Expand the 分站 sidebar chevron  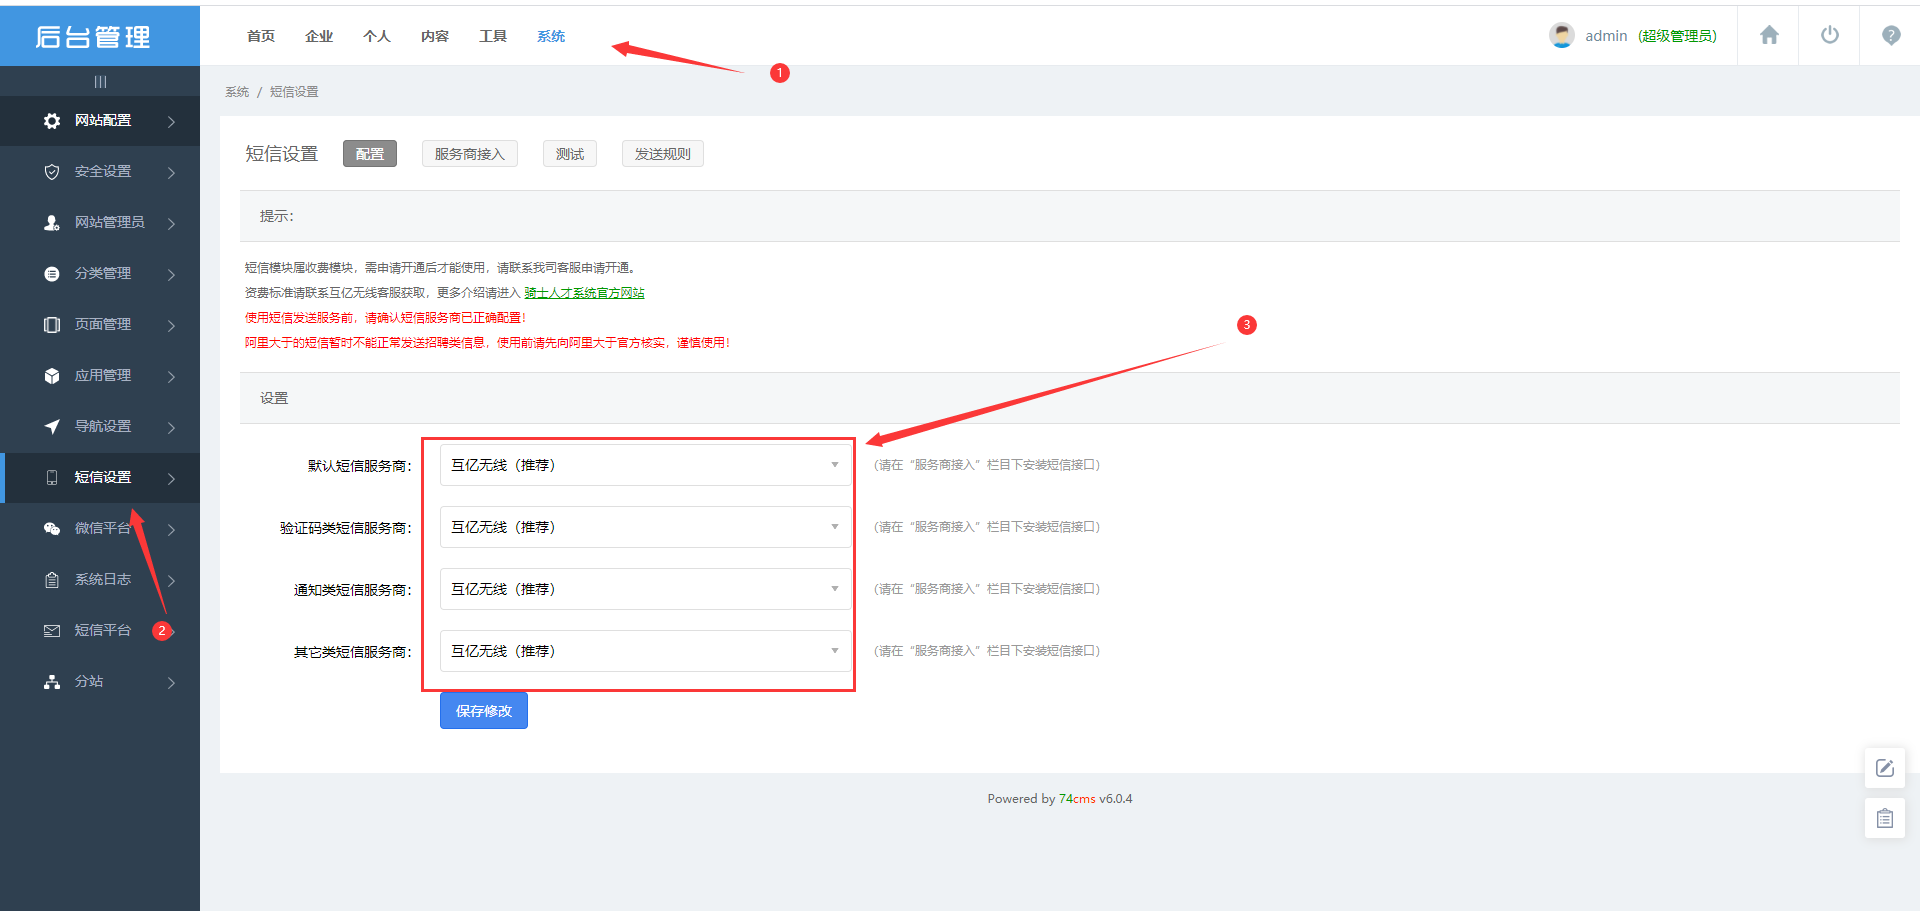[172, 683]
